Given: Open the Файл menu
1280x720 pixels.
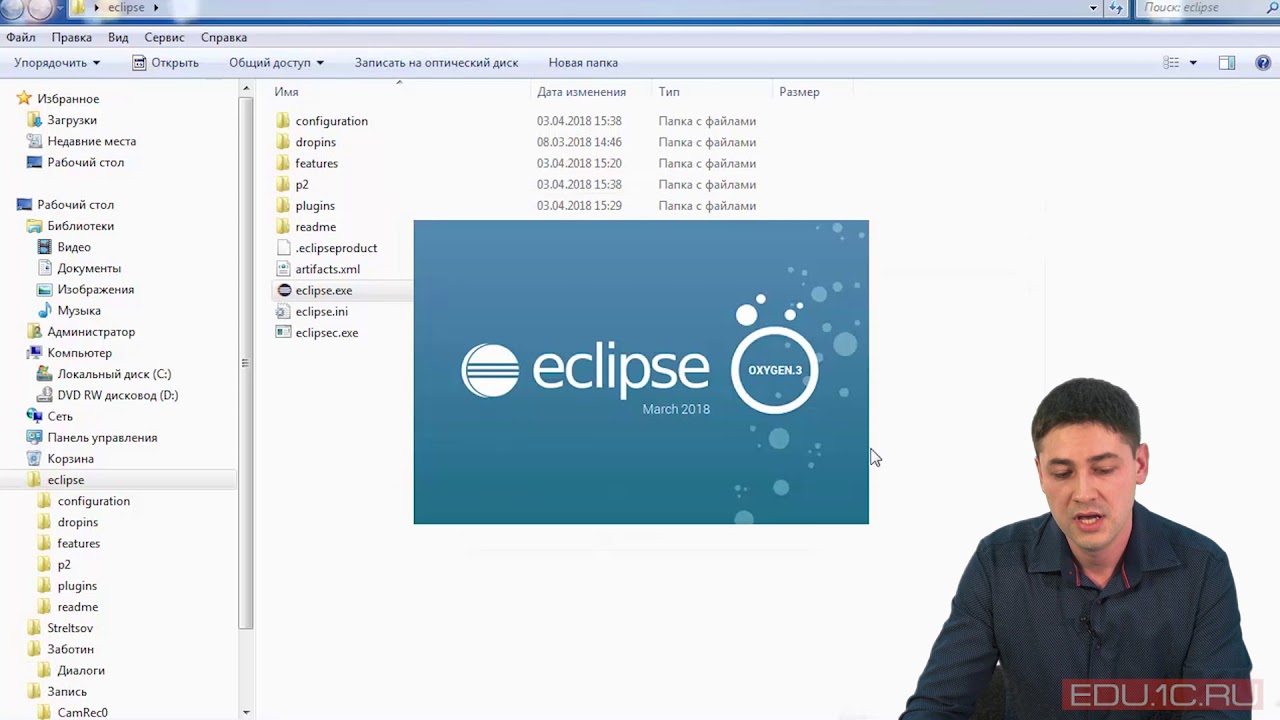Looking at the screenshot, I should tap(21, 37).
